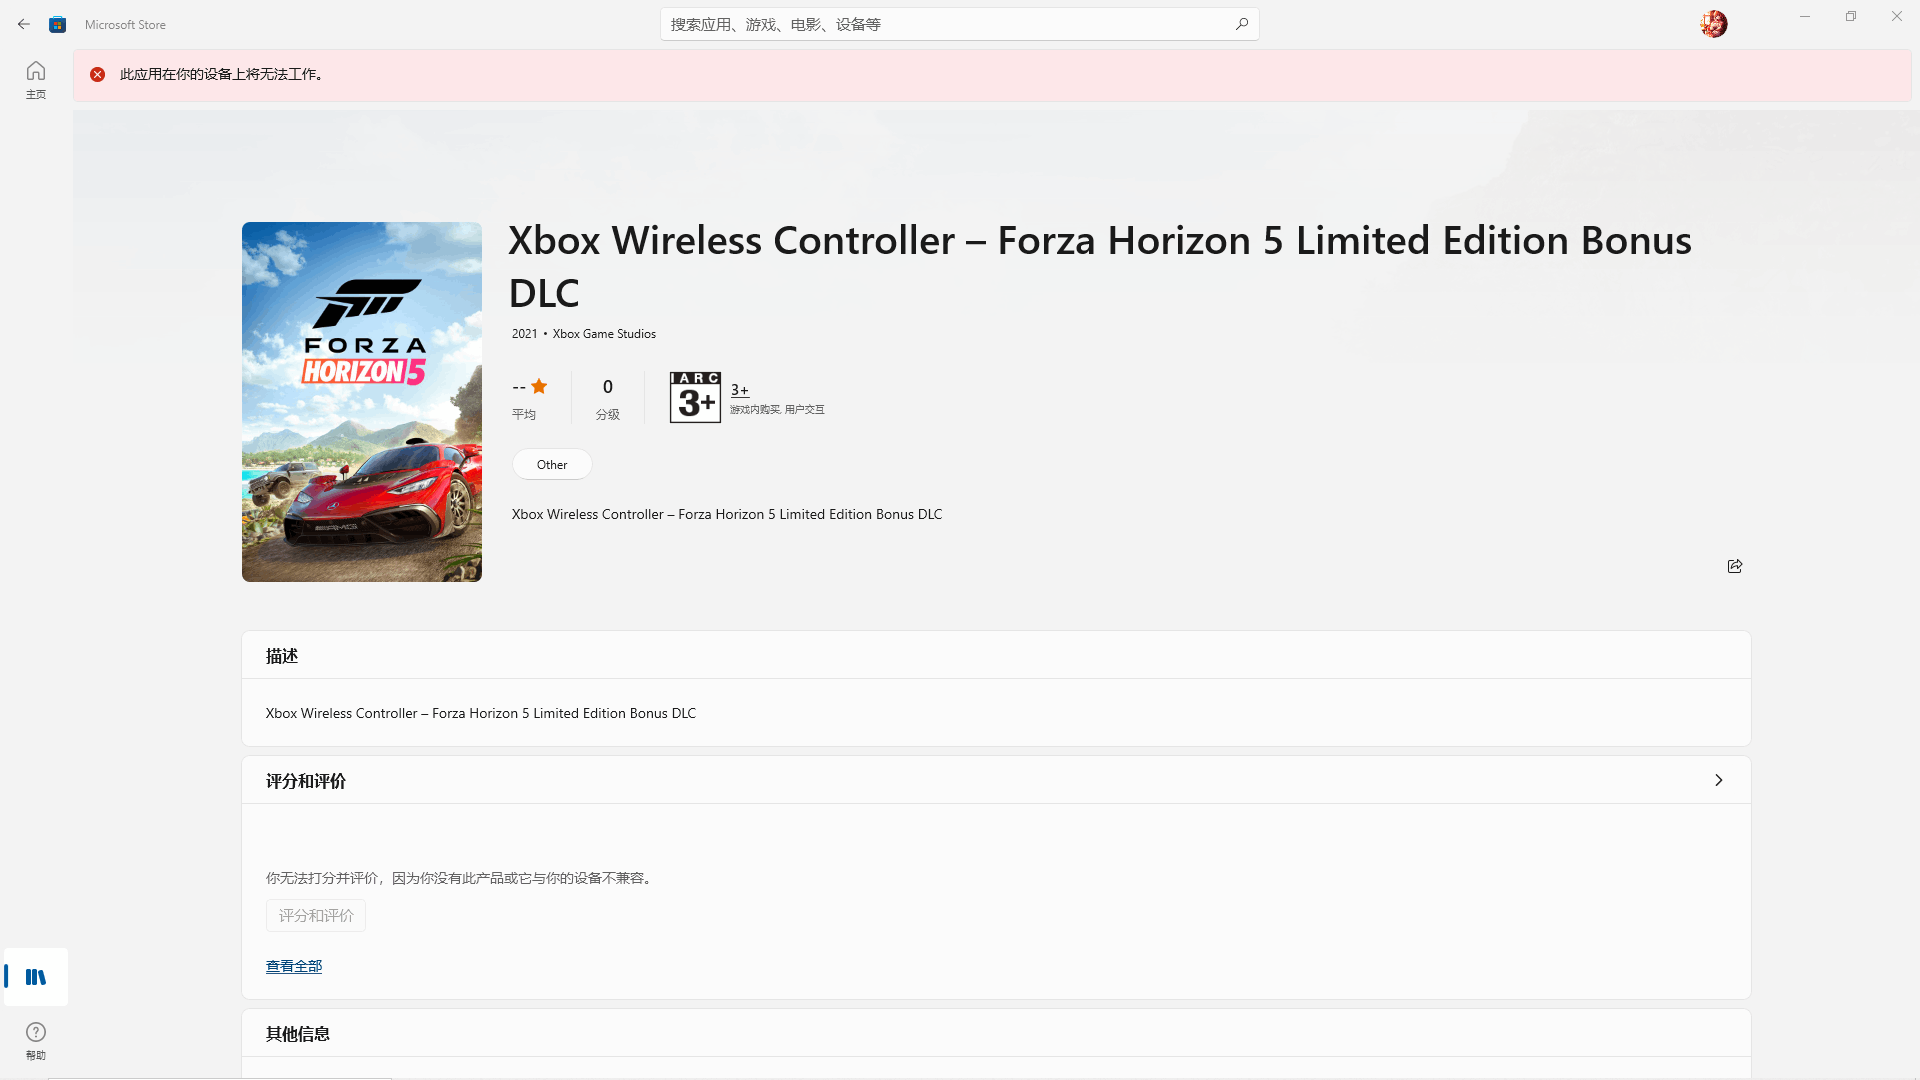Screen dimensions: 1920x1080
Task: Click the 其他信息 section header
Action: click(x=298, y=1034)
